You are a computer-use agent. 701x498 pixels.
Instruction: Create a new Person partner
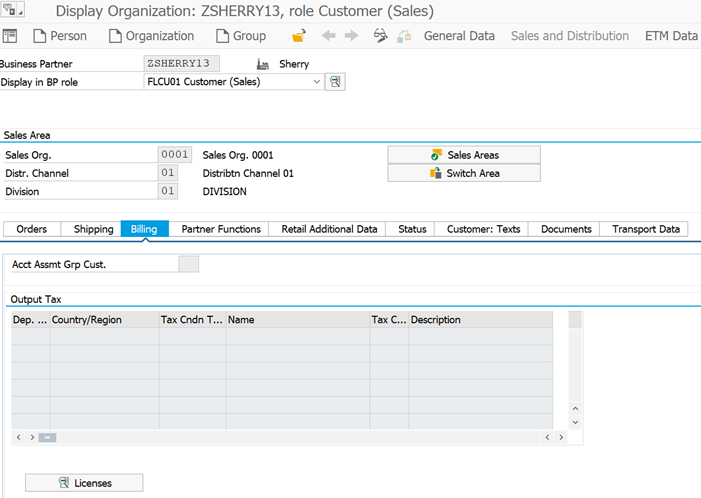(x=60, y=36)
